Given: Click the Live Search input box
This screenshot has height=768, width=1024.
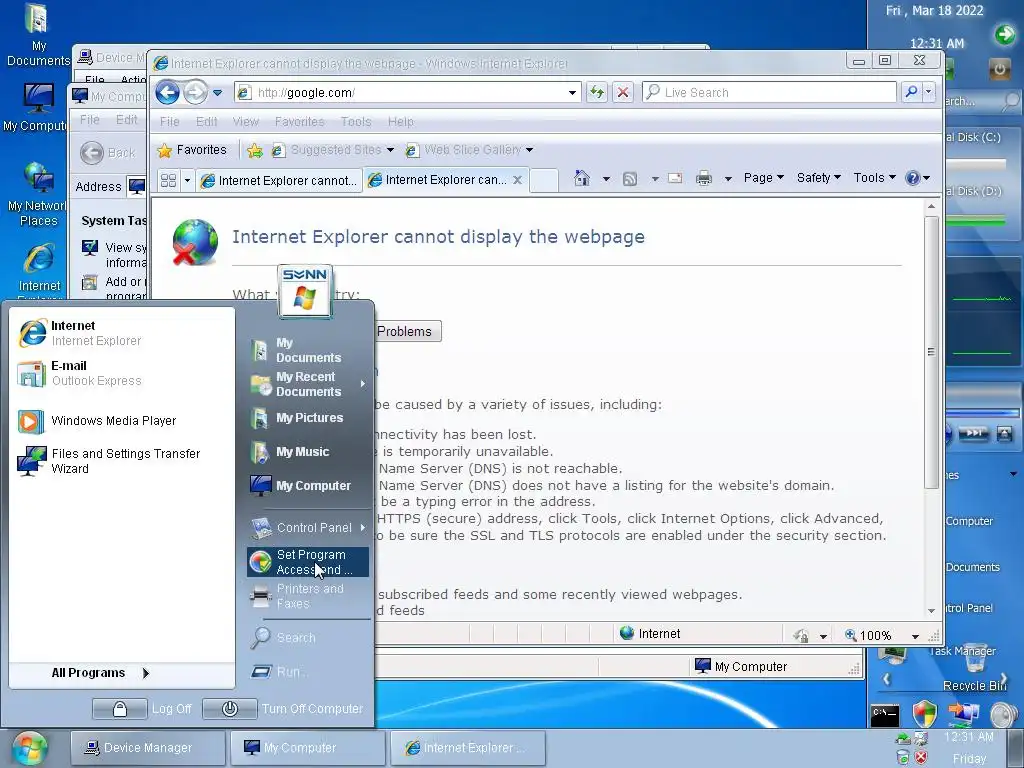Looking at the screenshot, I should click(x=769, y=93).
